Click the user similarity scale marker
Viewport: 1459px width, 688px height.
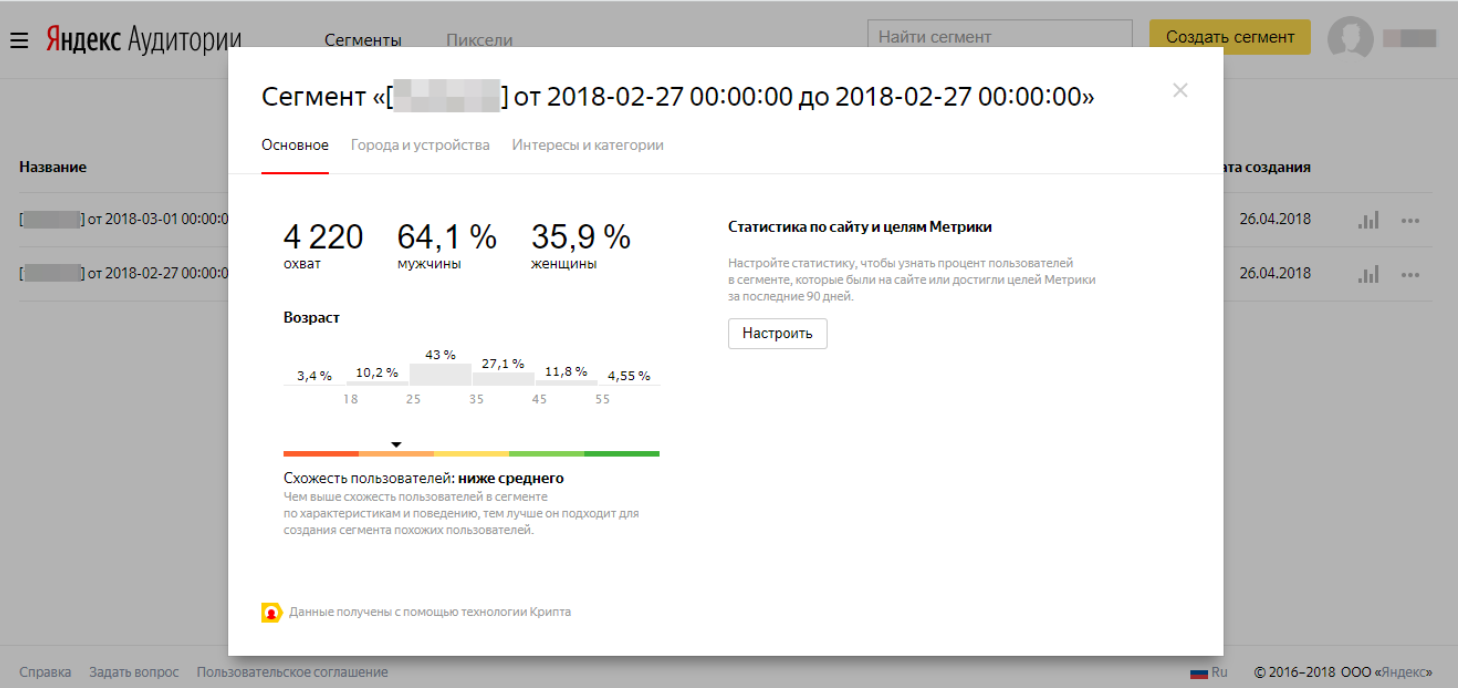point(396,444)
